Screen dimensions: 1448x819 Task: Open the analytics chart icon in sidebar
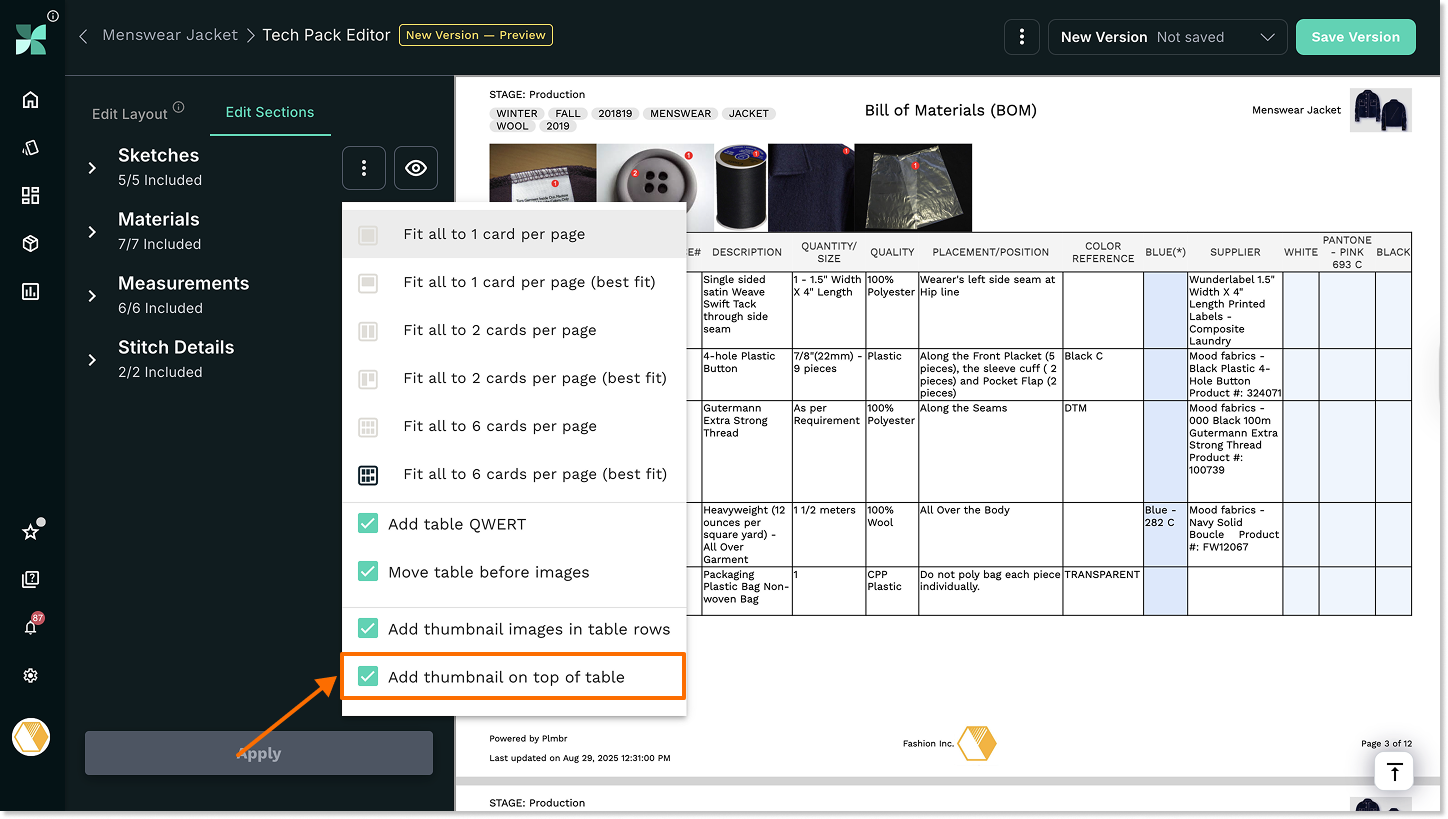[30, 292]
